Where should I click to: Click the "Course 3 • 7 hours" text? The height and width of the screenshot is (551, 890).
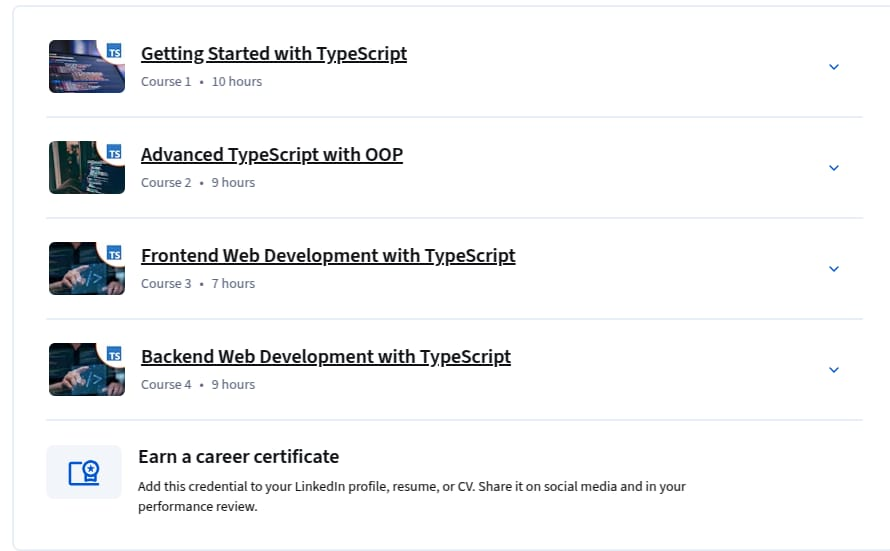coord(198,284)
